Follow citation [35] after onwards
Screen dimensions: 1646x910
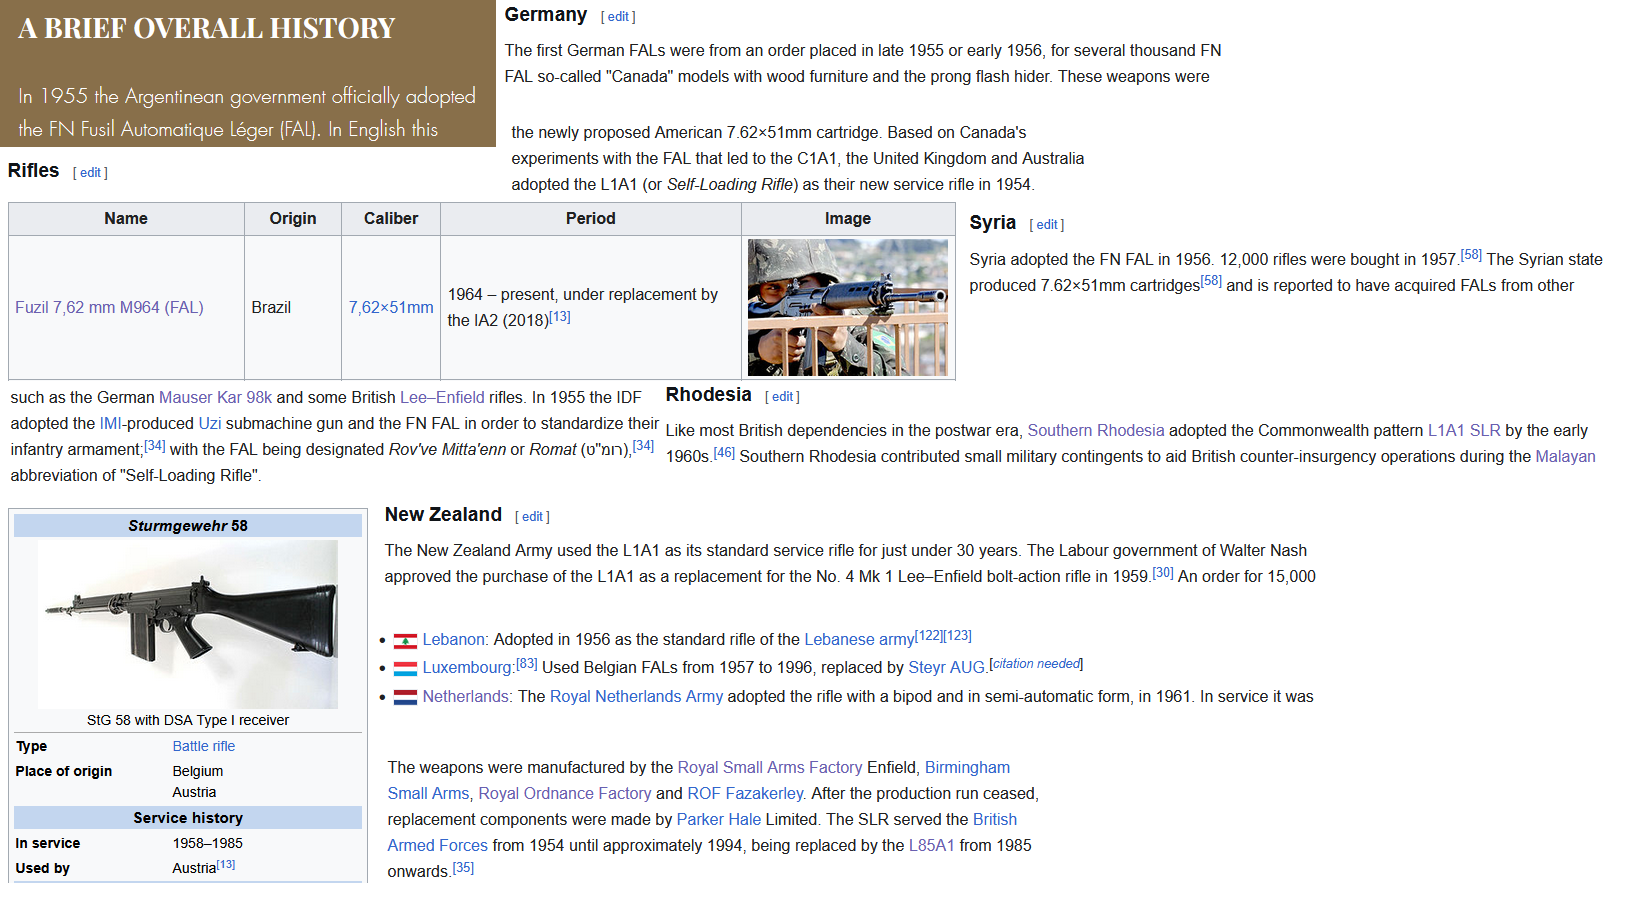[463, 868]
